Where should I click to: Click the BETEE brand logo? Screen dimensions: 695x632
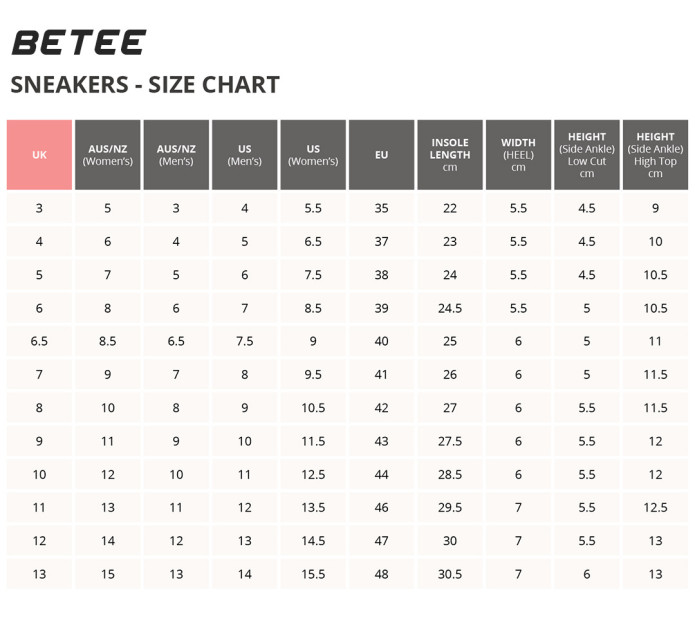[x=79, y=43]
